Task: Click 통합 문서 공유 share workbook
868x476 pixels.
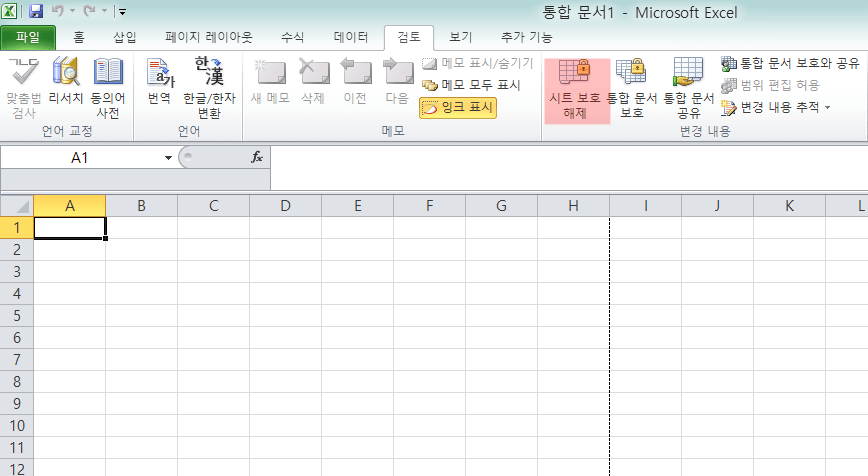Action: [689, 89]
